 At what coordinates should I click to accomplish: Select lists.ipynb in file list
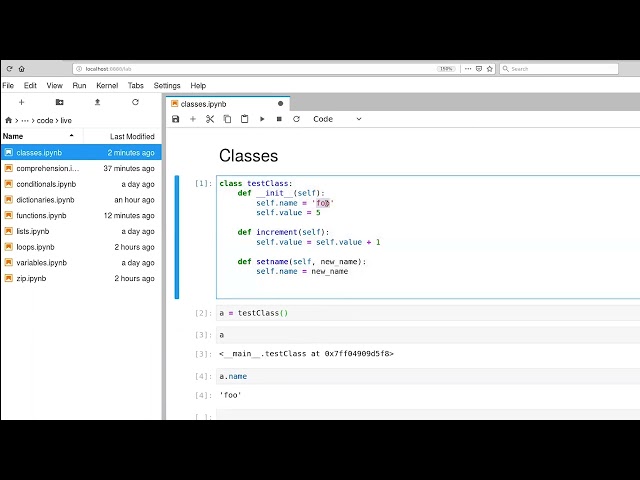point(81,231)
